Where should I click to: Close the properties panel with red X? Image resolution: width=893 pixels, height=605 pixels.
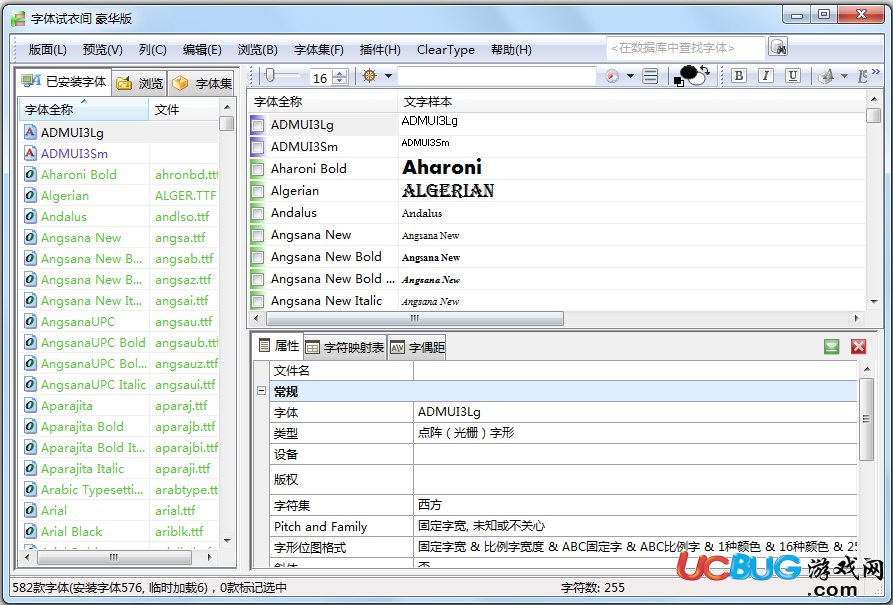[x=858, y=346]
